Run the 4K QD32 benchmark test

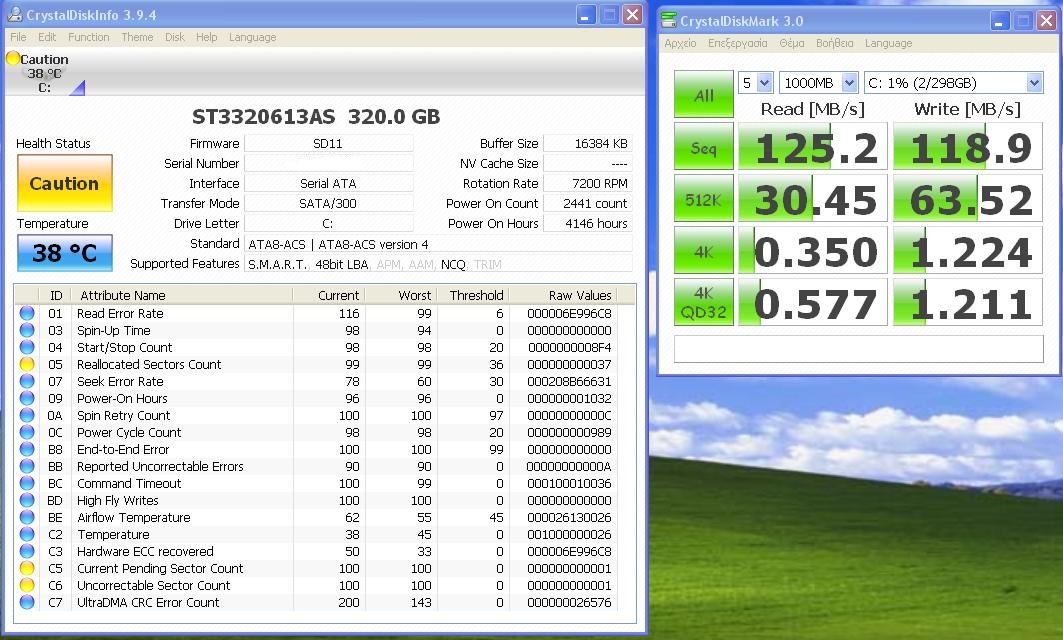click(703, 303)
